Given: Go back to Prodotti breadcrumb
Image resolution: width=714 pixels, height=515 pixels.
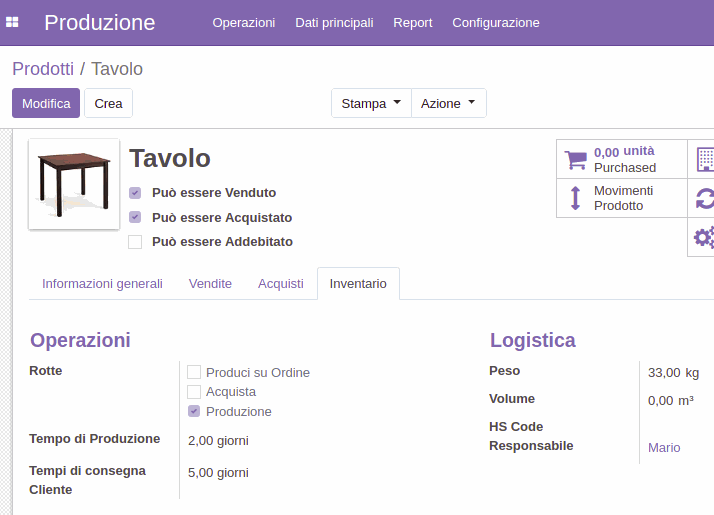Looking at the screenshot, I should [43, 69].
